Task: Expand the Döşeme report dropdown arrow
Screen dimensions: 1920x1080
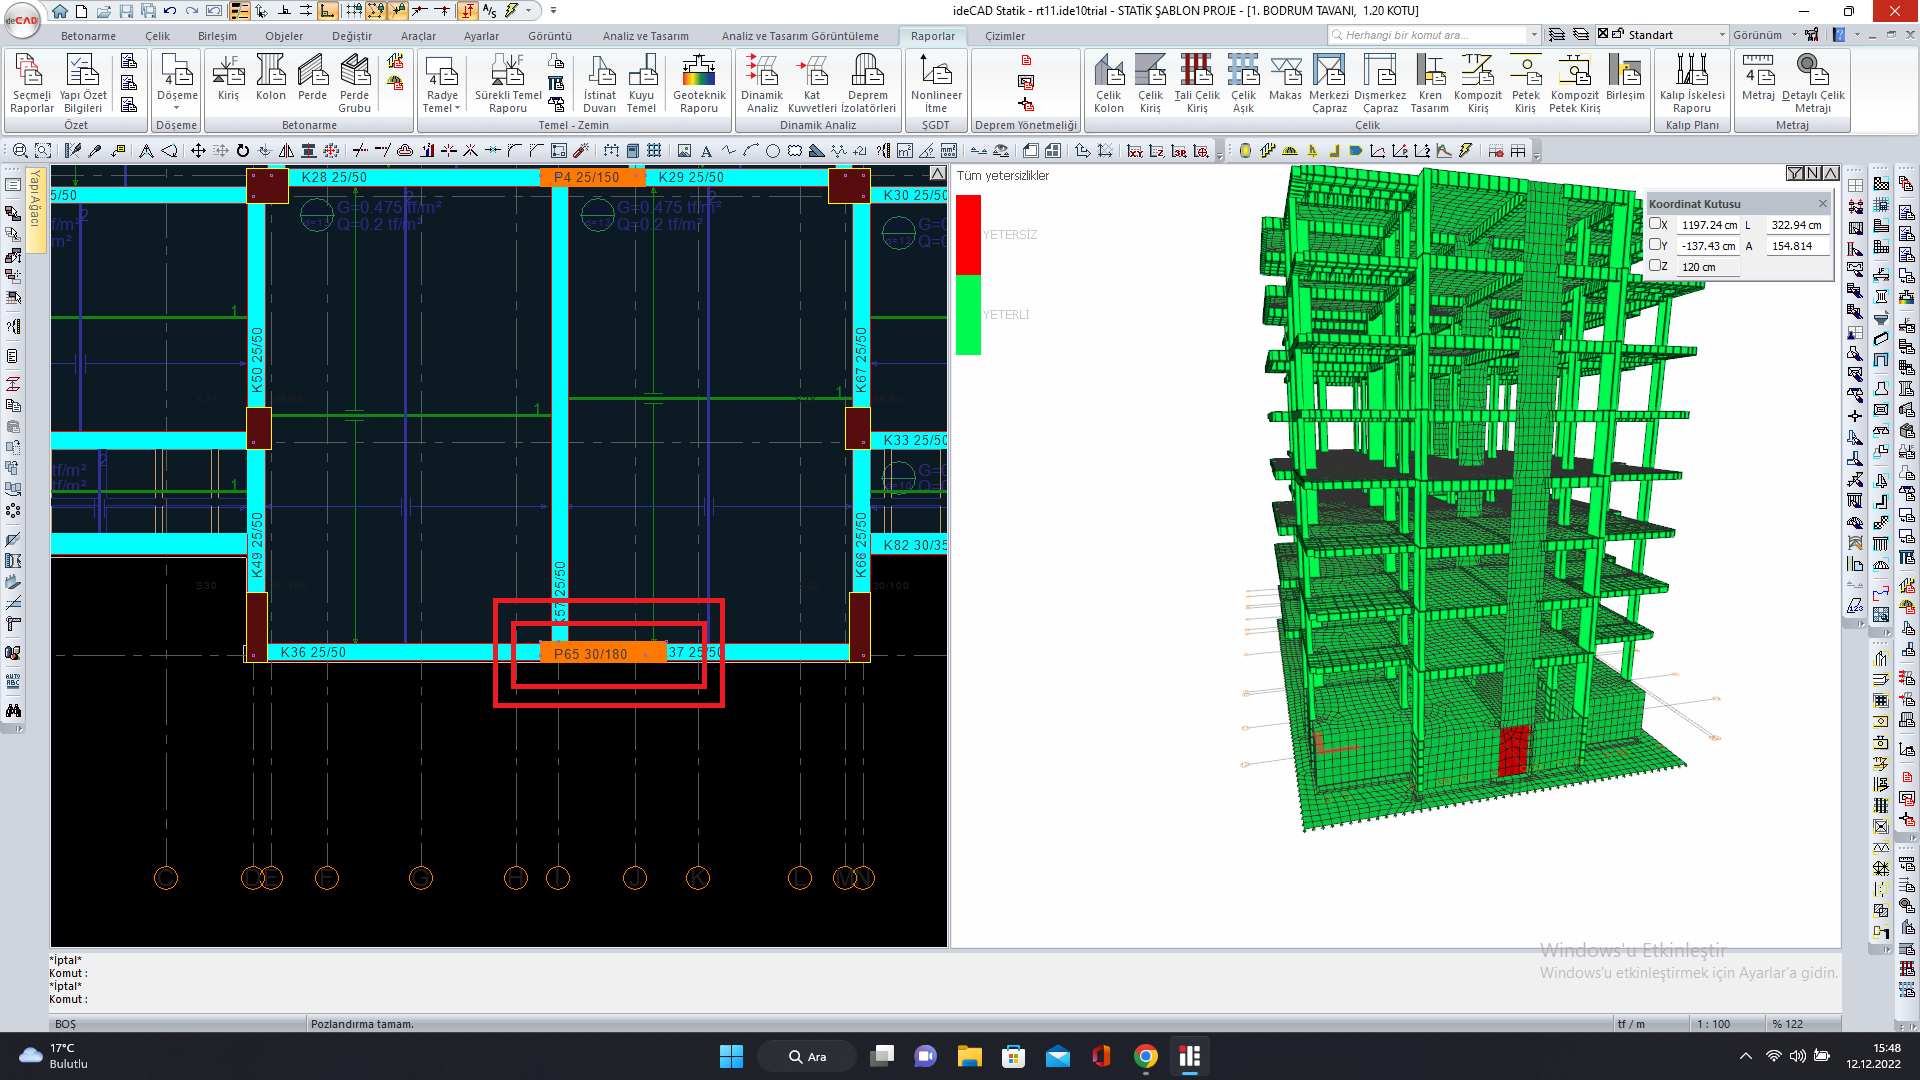Action: click(x=177, y=108)
